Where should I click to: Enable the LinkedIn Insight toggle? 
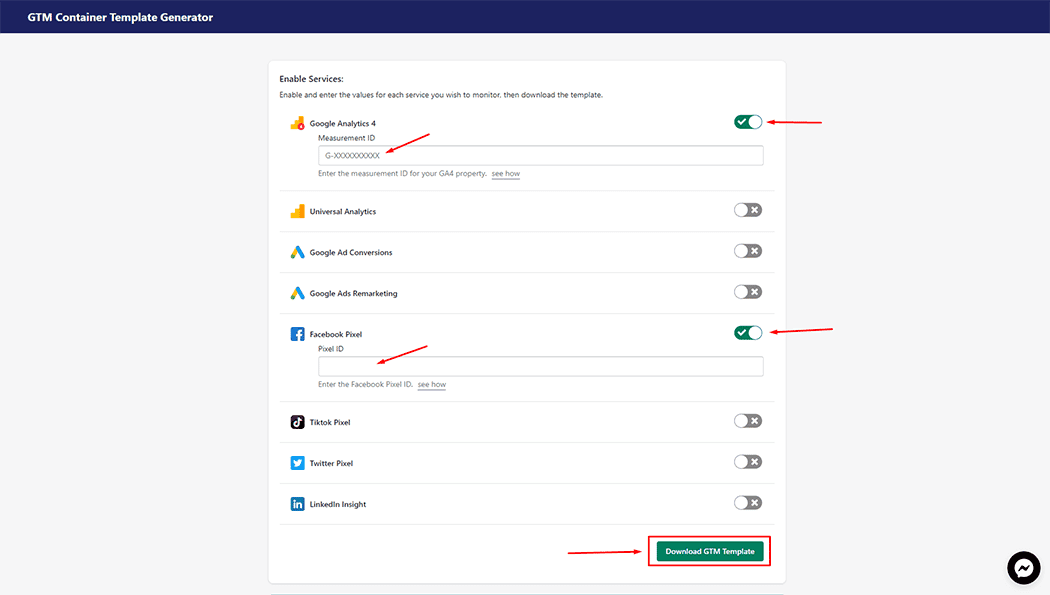[747, 502]
